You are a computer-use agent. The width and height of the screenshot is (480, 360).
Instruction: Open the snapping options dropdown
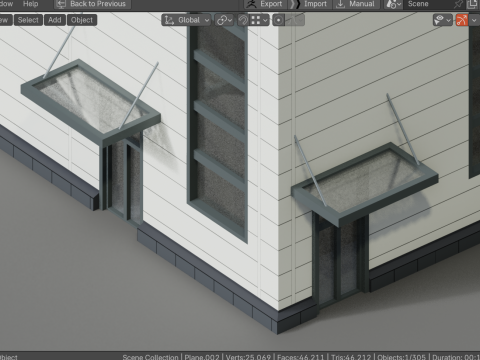coord(259,20)
